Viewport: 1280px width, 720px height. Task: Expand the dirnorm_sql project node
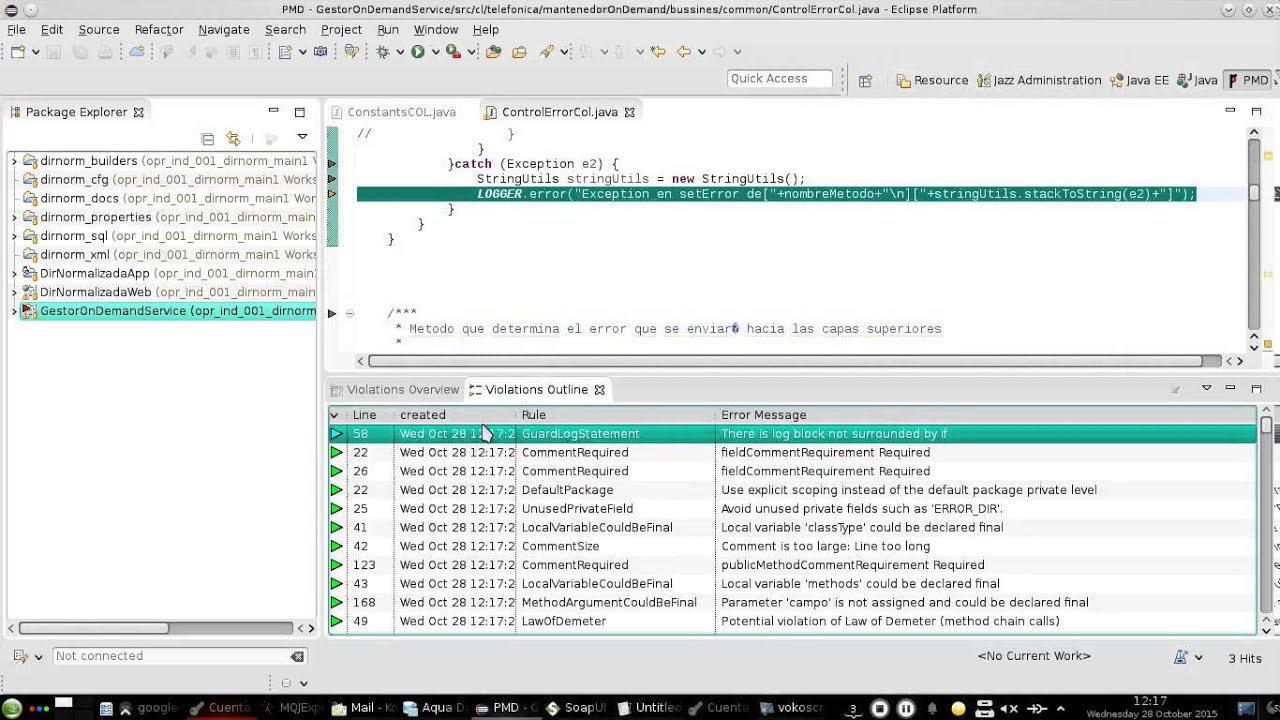pyautogui.click(x=14, y=236)
